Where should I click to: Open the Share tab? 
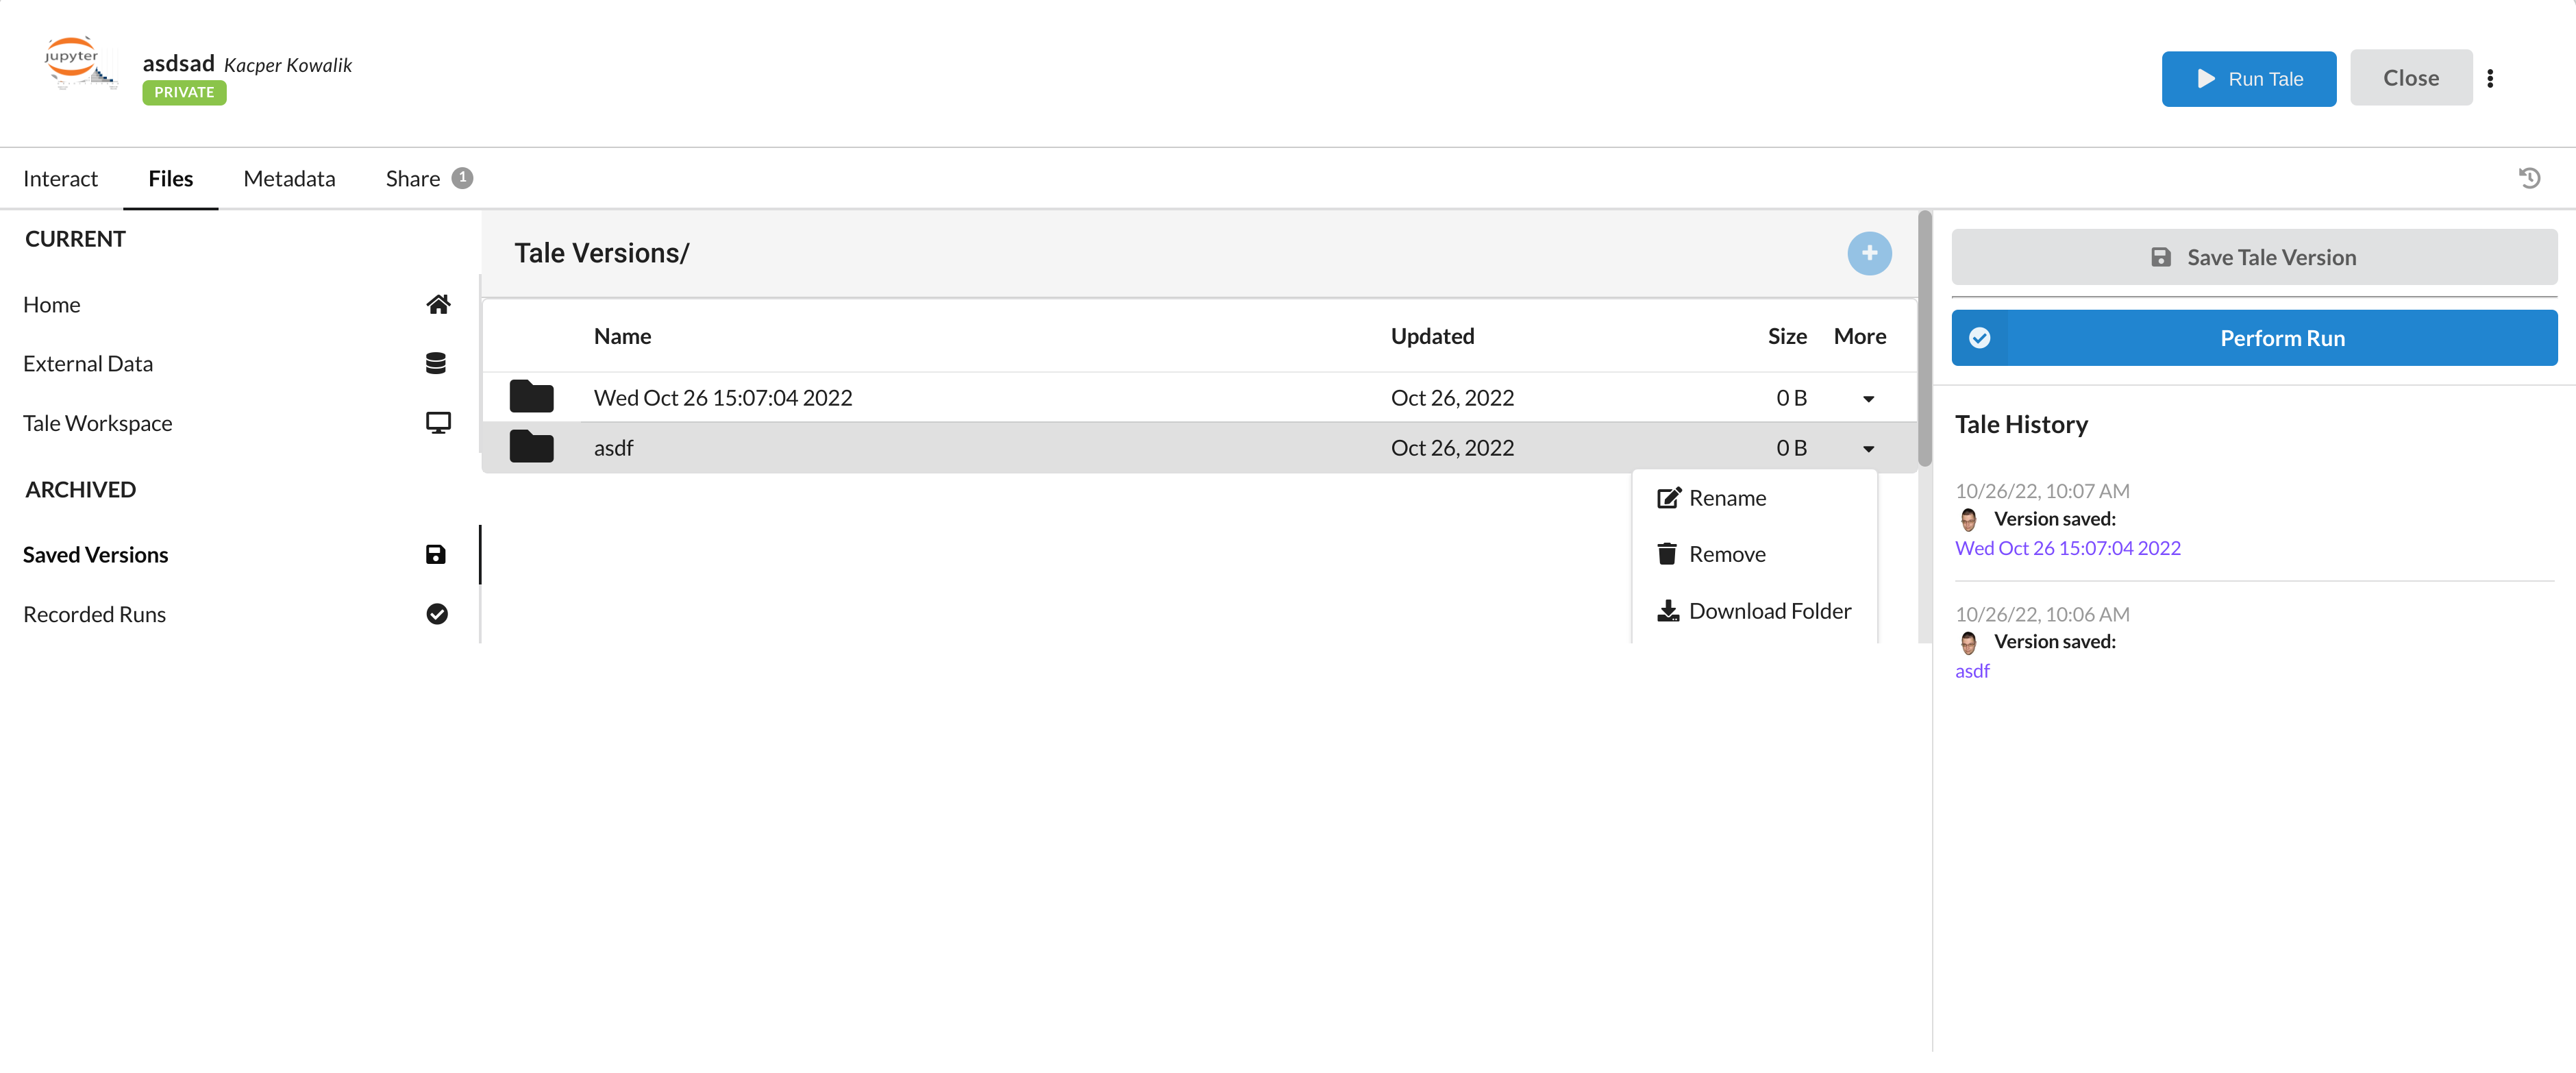(413, 178)
